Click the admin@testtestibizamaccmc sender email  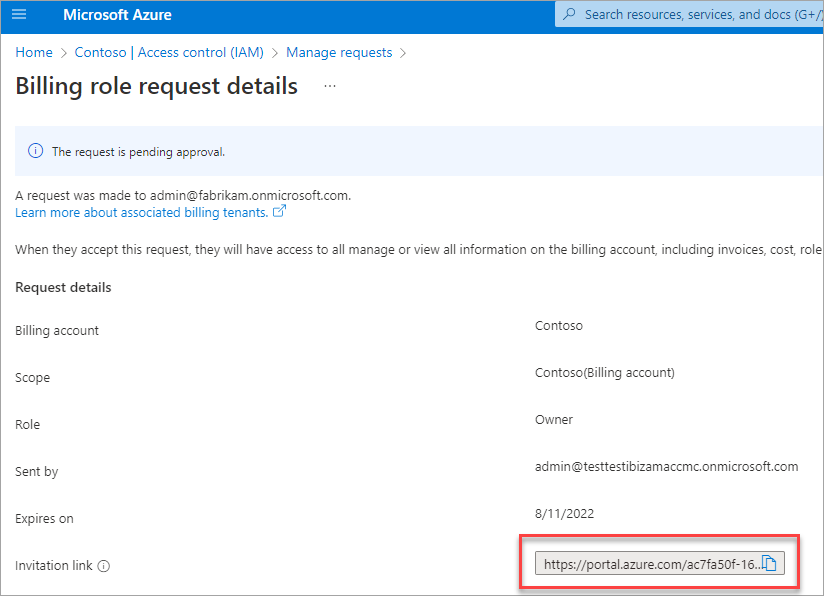[x=666, y=466]
